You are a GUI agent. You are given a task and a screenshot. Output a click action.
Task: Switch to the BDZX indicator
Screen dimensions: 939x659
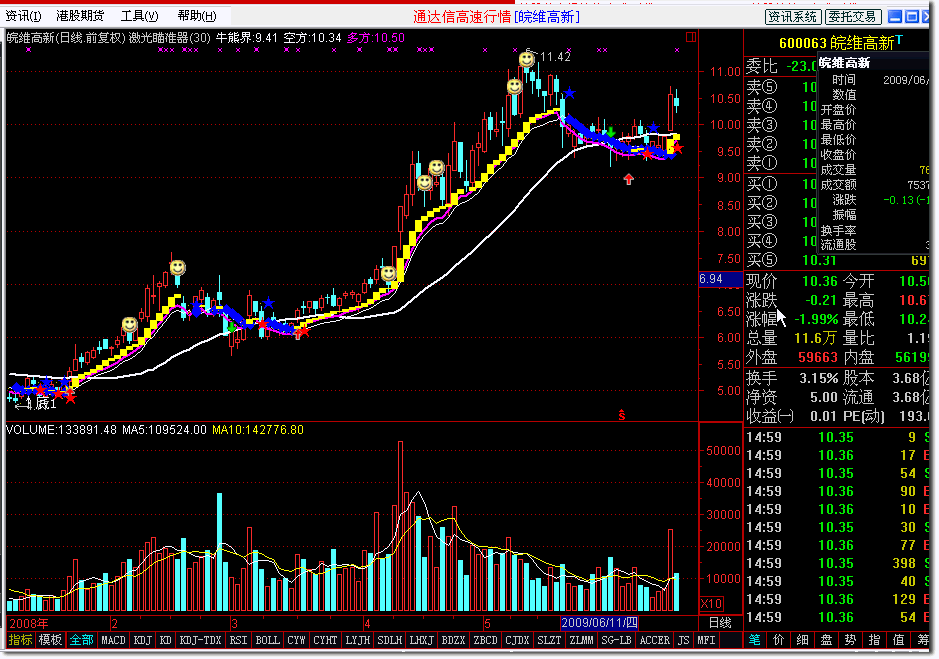click(453, 640)
